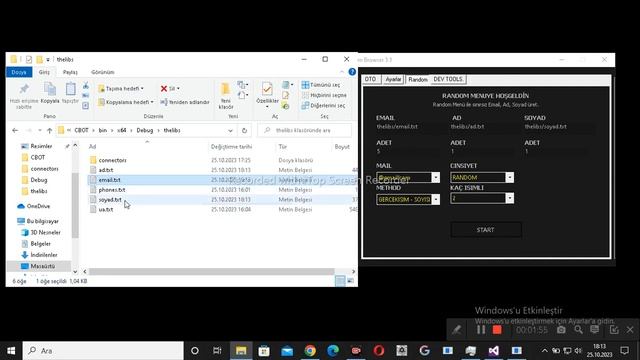Click the up arrow navigation icon

click(x=49, y=131)
